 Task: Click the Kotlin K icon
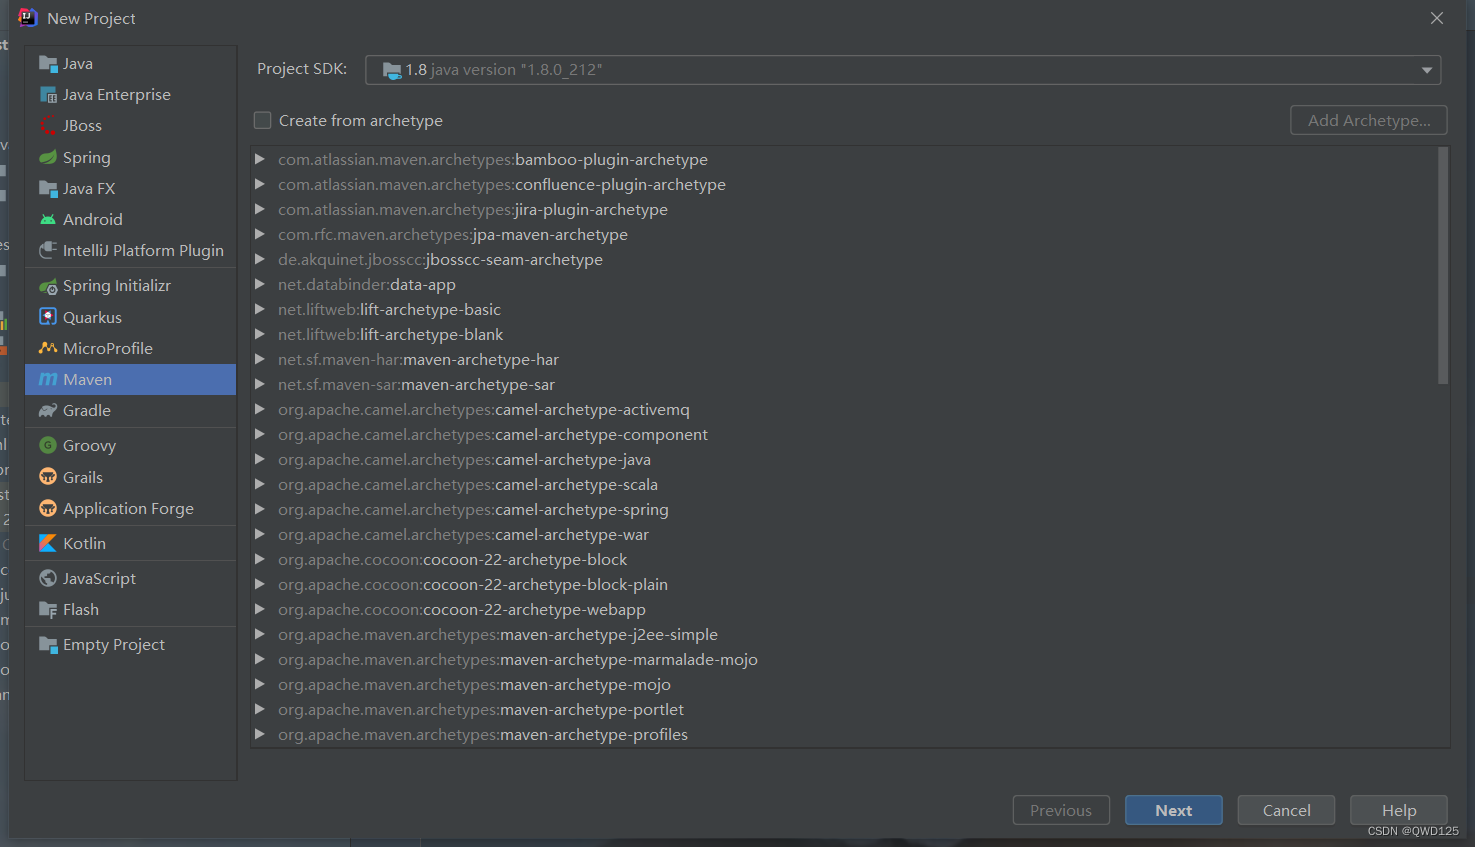click(48, 543)
